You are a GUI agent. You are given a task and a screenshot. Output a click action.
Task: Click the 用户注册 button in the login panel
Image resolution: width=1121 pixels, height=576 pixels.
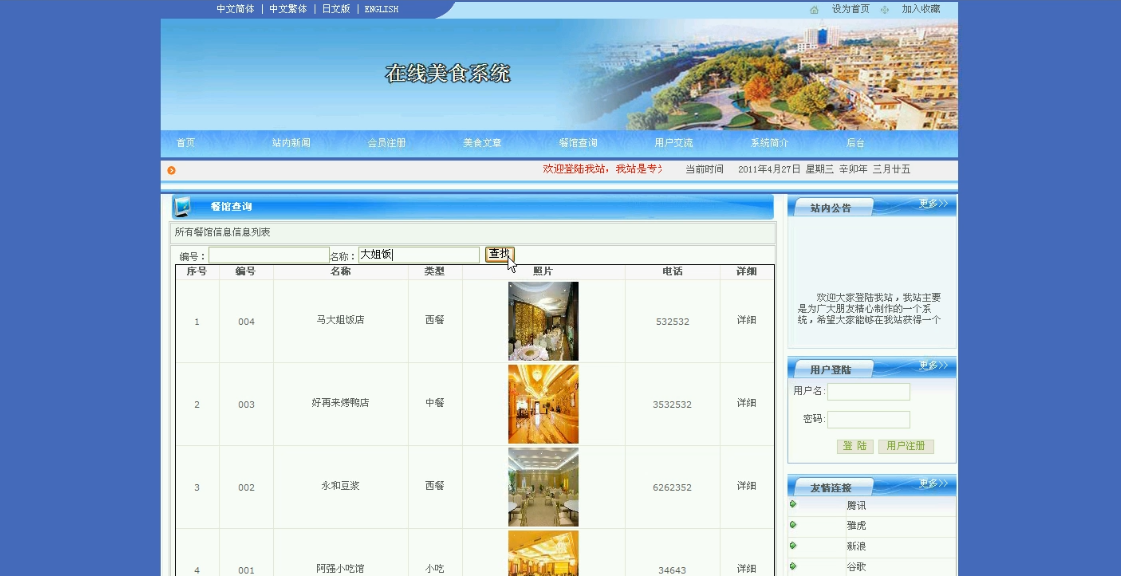tap(906, 446)
